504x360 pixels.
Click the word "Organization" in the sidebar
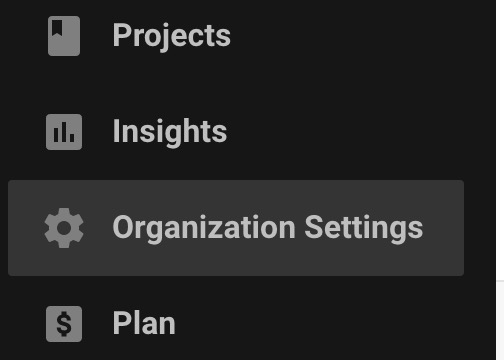pos(204,229)
